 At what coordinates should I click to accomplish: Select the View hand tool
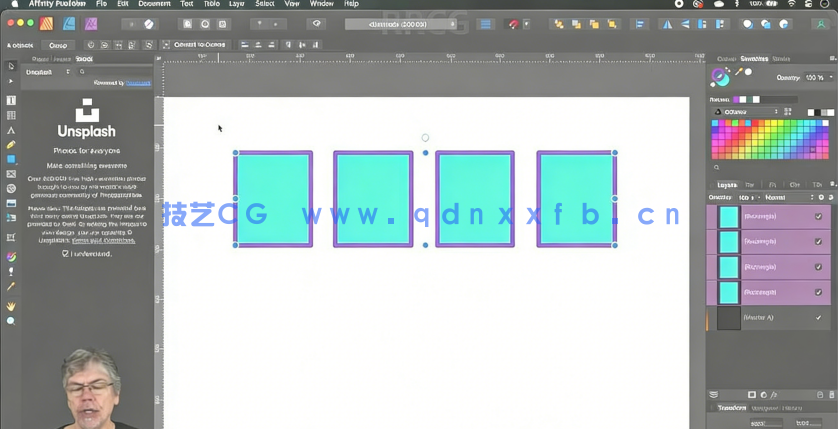pos(11,306)
